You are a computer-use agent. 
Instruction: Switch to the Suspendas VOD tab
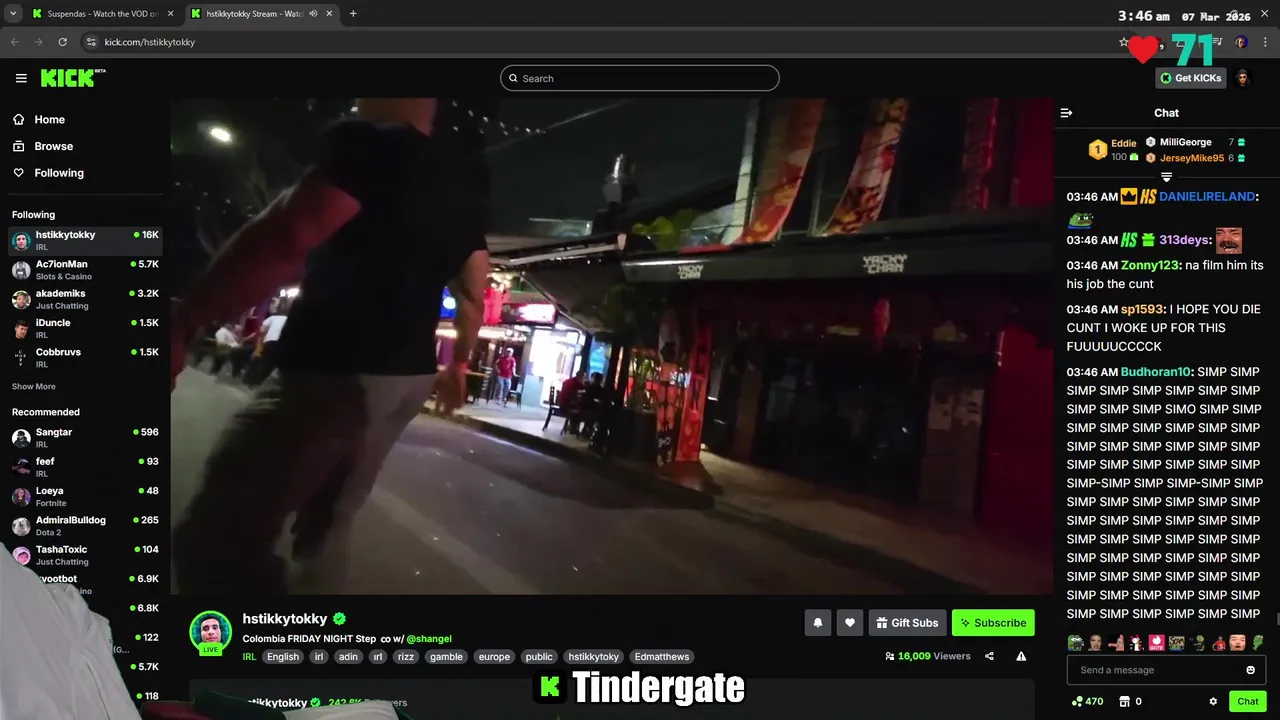[102, 14]
